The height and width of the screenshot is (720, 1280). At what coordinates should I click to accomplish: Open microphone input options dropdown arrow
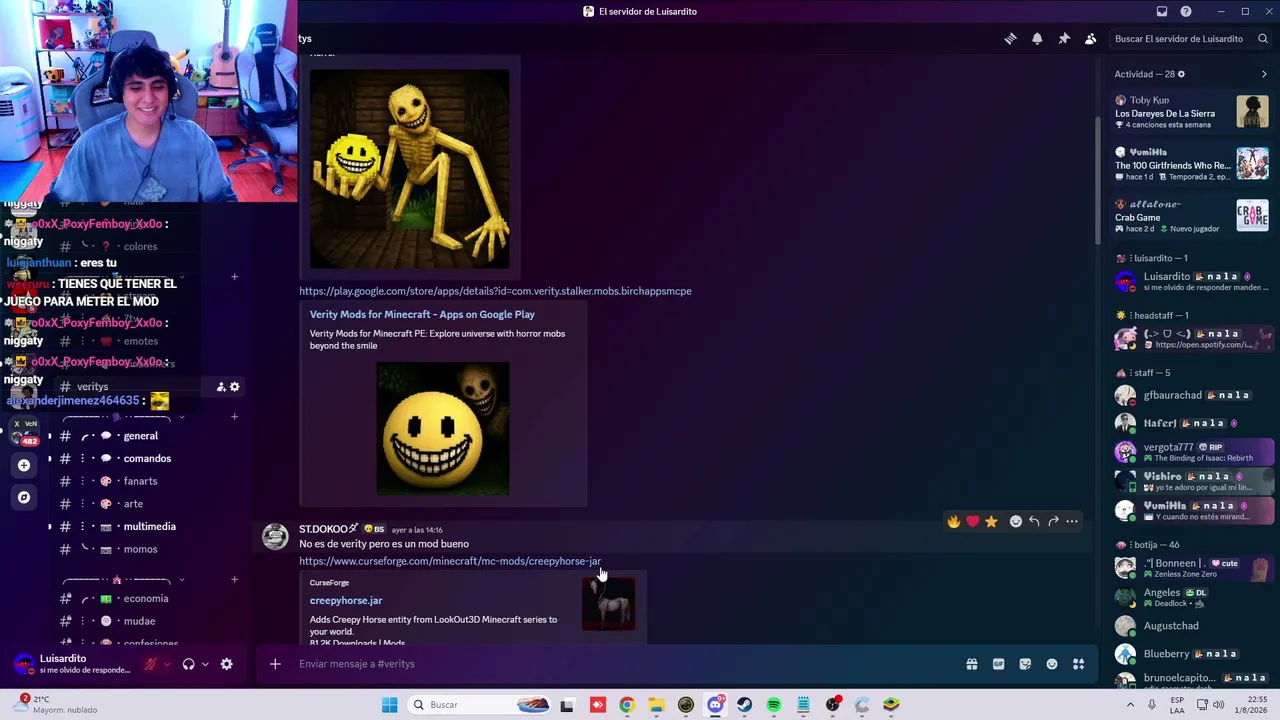tap(167, 664)
